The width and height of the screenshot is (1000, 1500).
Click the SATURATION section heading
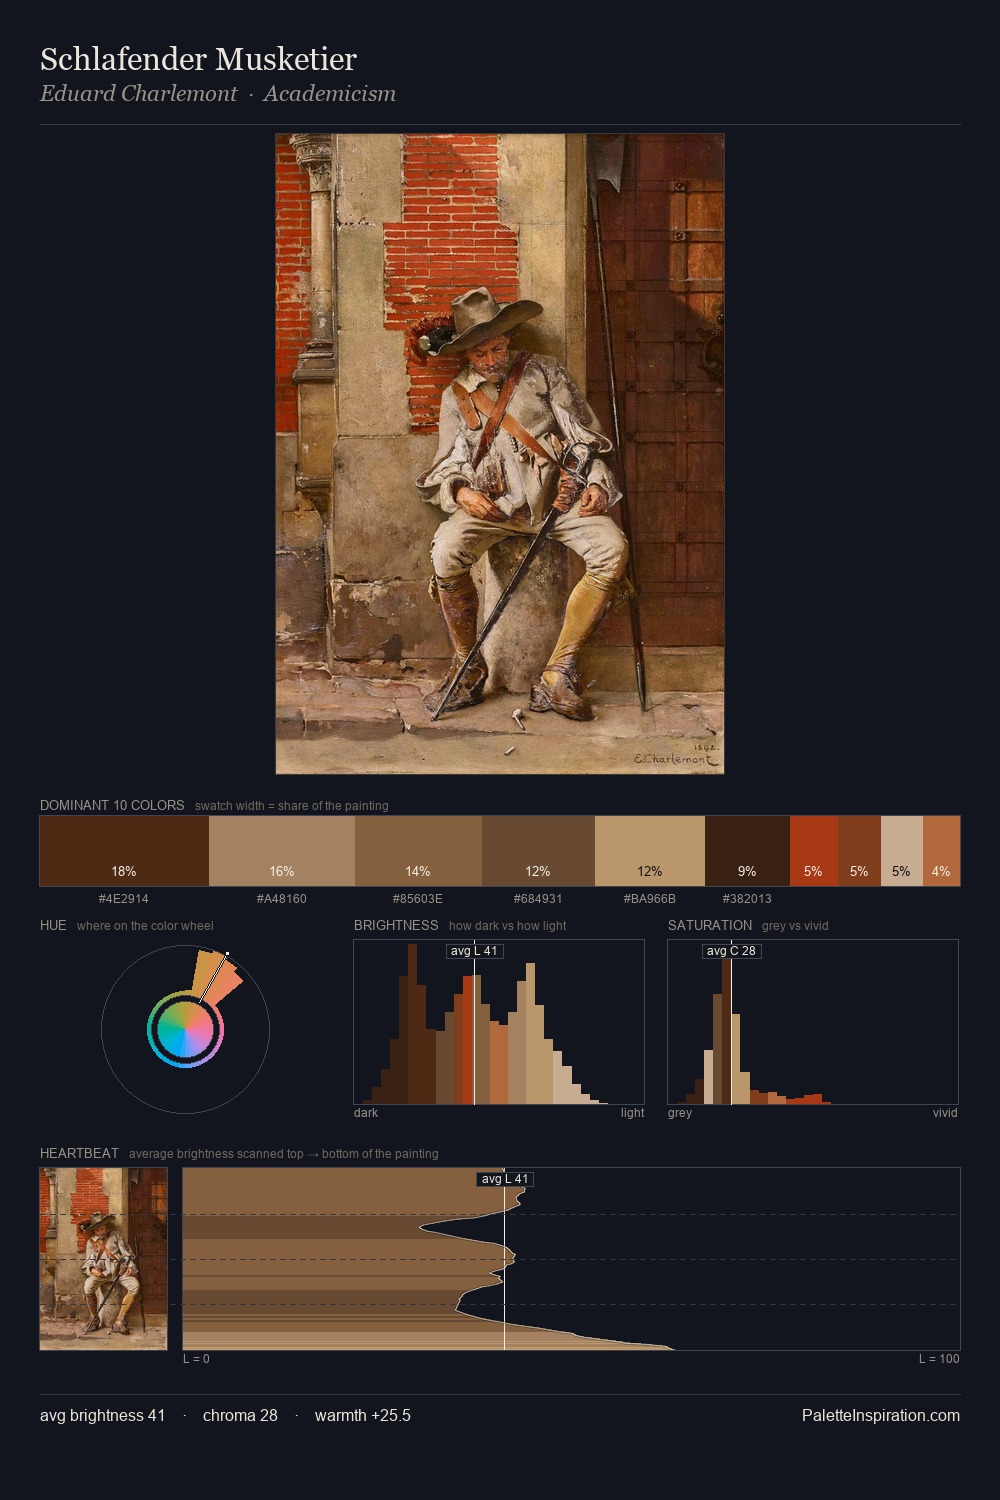tap(710, 925)
